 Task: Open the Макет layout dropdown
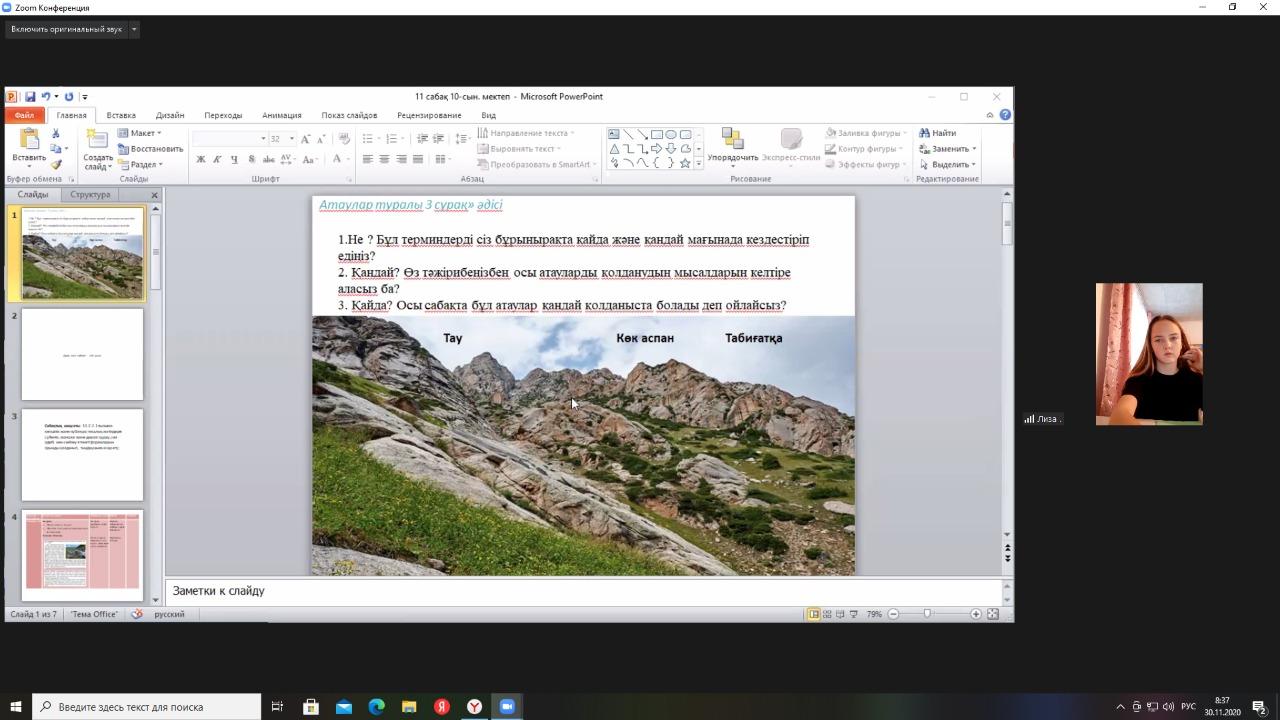tap(140, 133)
